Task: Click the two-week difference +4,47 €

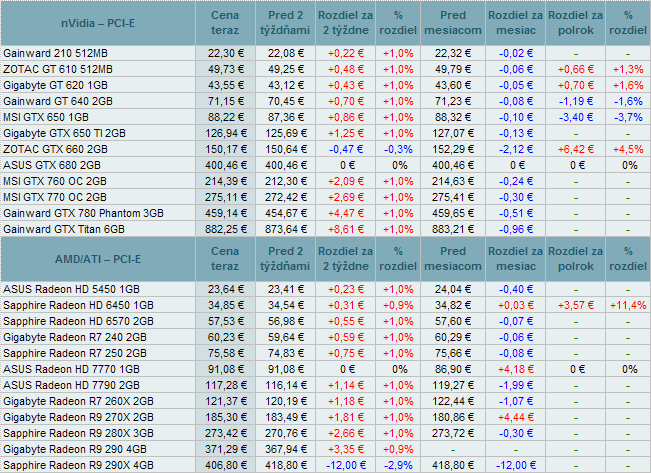Action: [x=346, y=213]
